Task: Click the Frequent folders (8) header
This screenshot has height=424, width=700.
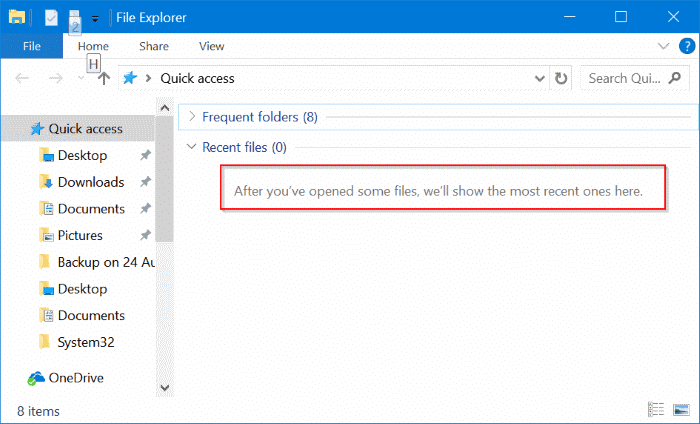Action: tap(260, 117)
